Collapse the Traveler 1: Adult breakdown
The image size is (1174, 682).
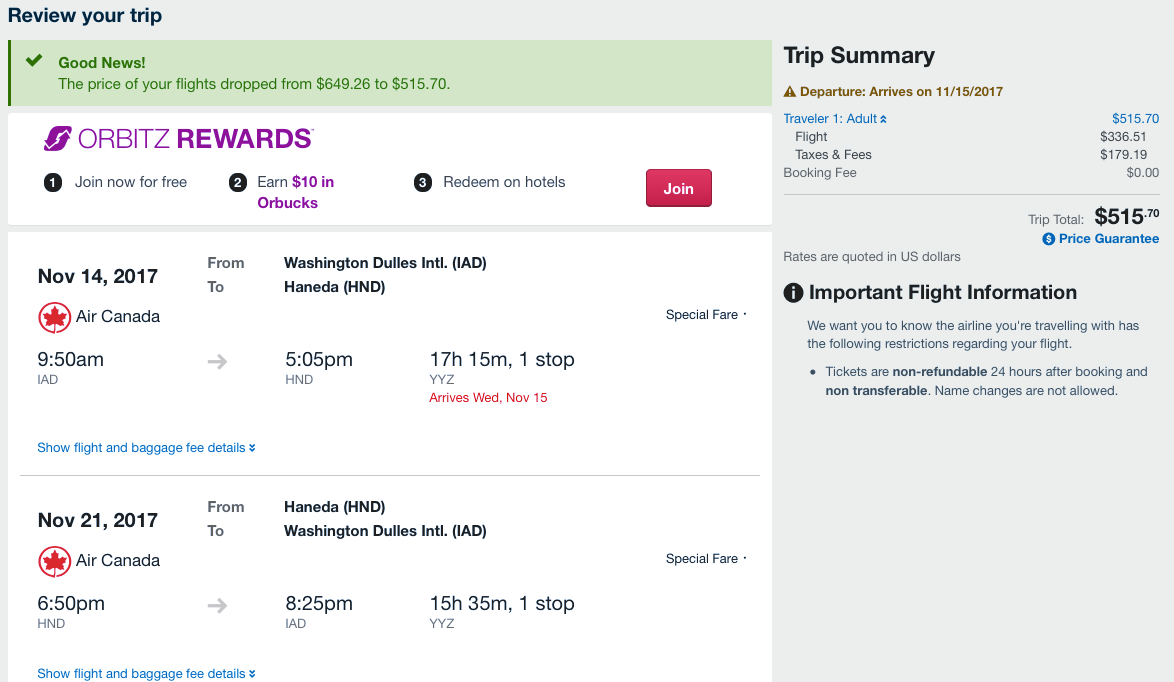coord(835,119)
